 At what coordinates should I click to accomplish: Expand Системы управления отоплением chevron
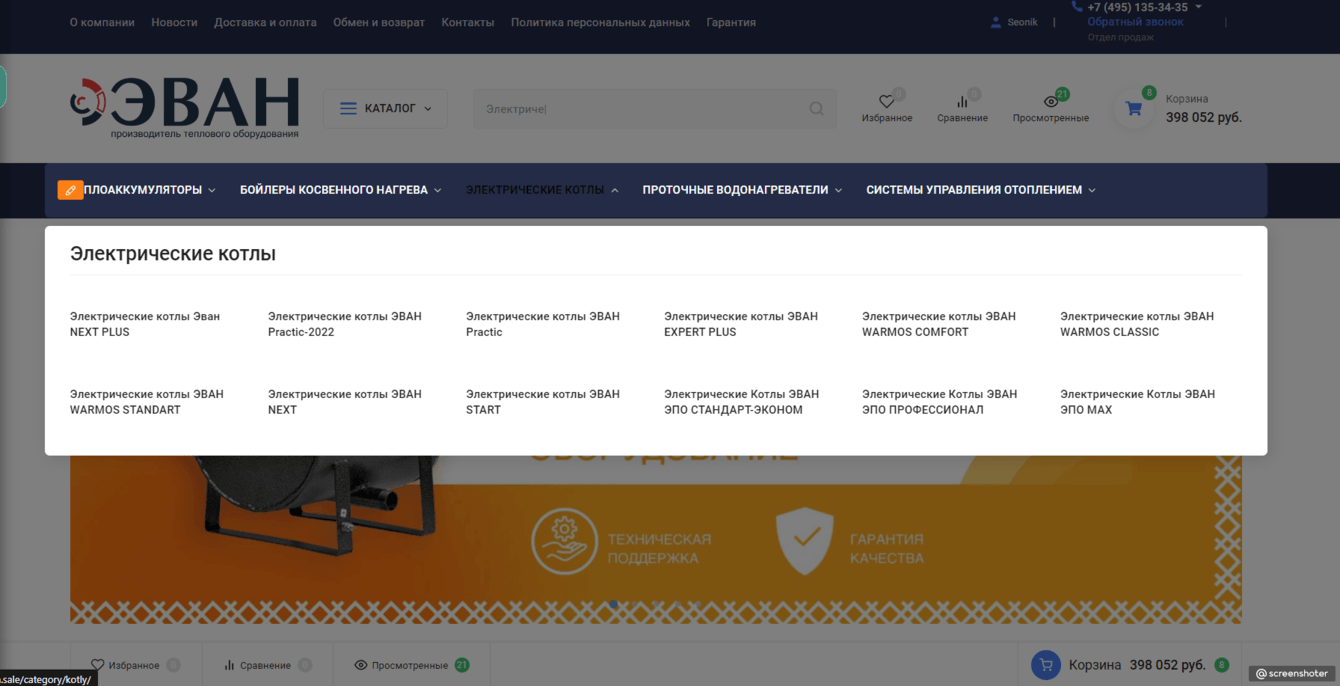pos(1092,190)
